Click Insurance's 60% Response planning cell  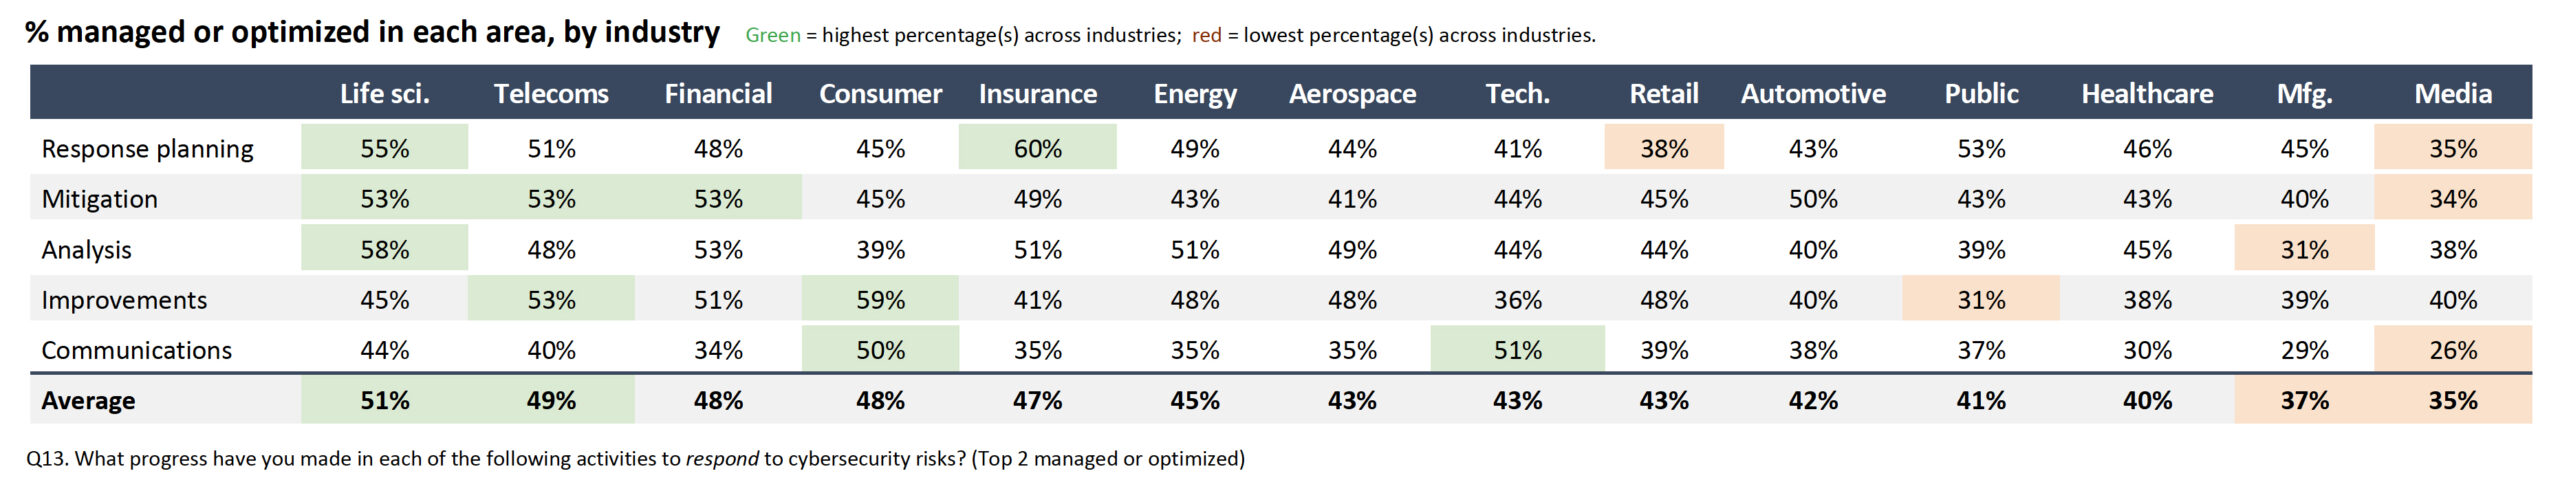1037,149
